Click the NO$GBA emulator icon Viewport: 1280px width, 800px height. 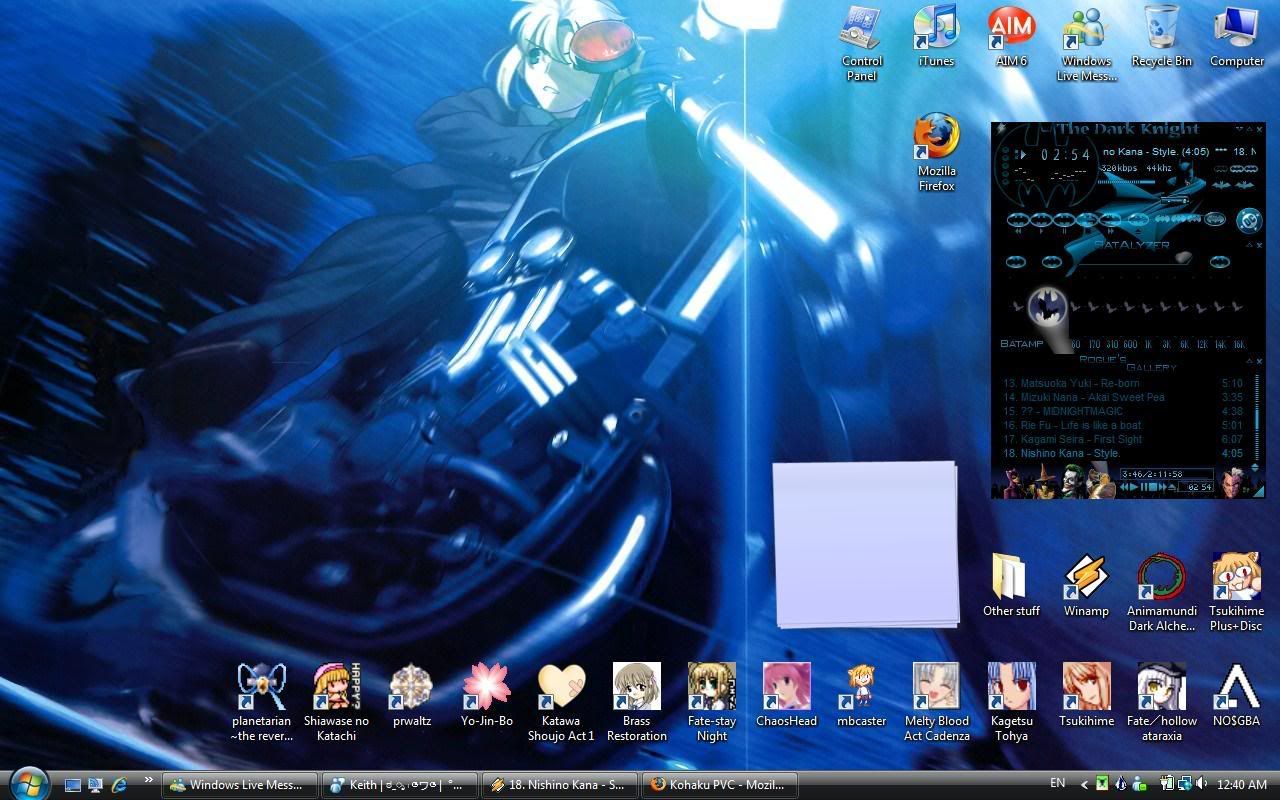coord(1236,687)
